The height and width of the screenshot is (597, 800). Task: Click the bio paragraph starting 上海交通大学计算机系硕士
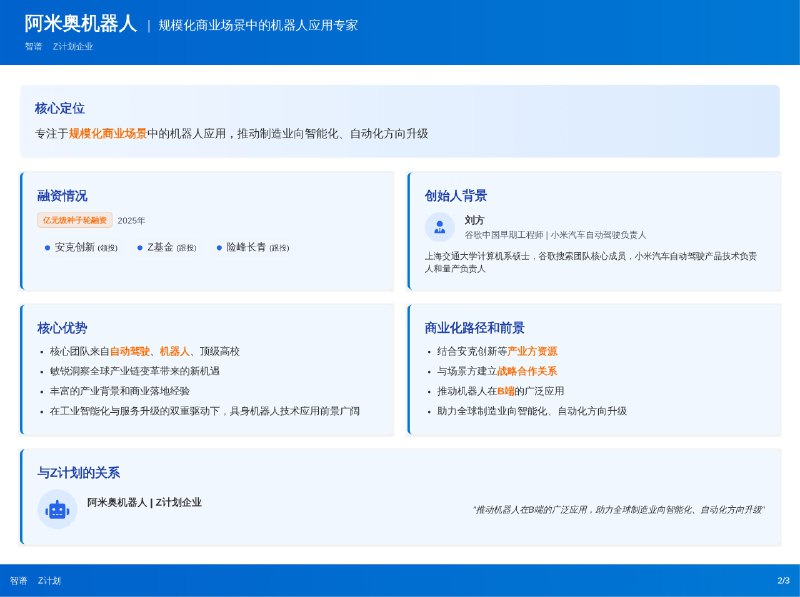click(x=591, y=262)
